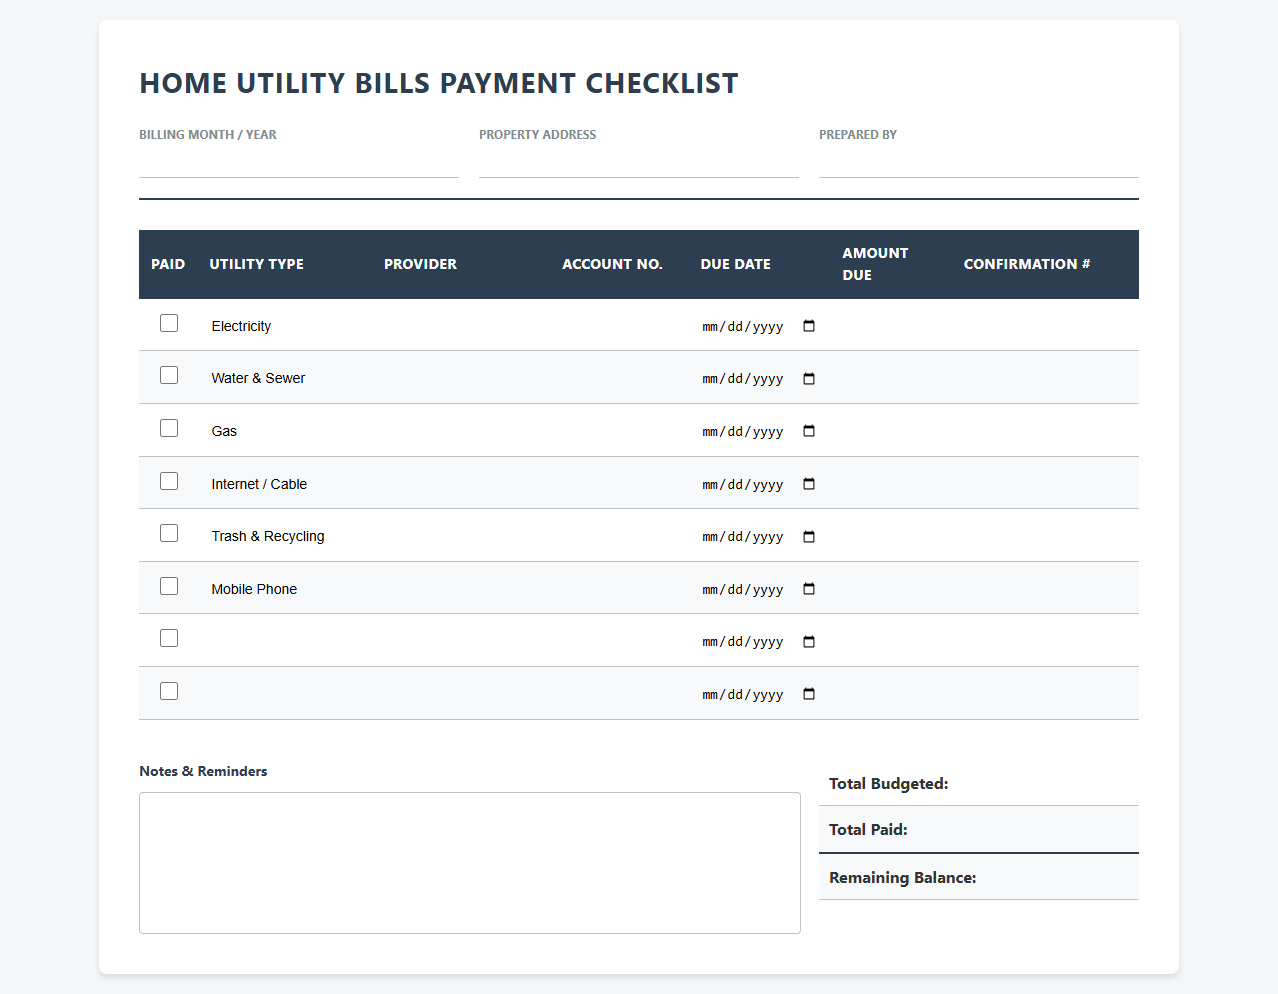Open the calendar picker in the Gas row
The width and height of the screenshot is (1278, 994).
click(809, 431)
